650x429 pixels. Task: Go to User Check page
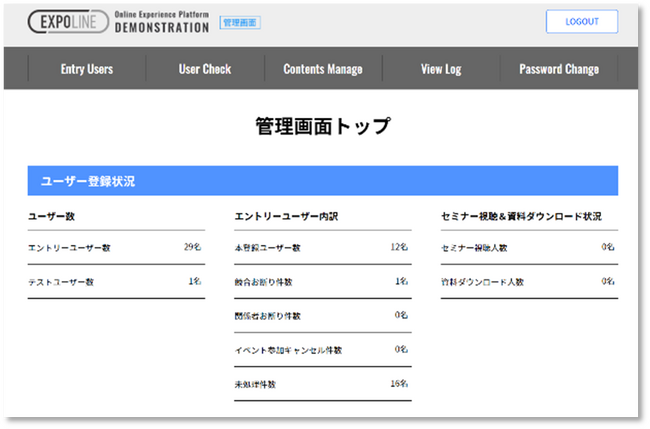pyautogui.click(x=205, y=69)
